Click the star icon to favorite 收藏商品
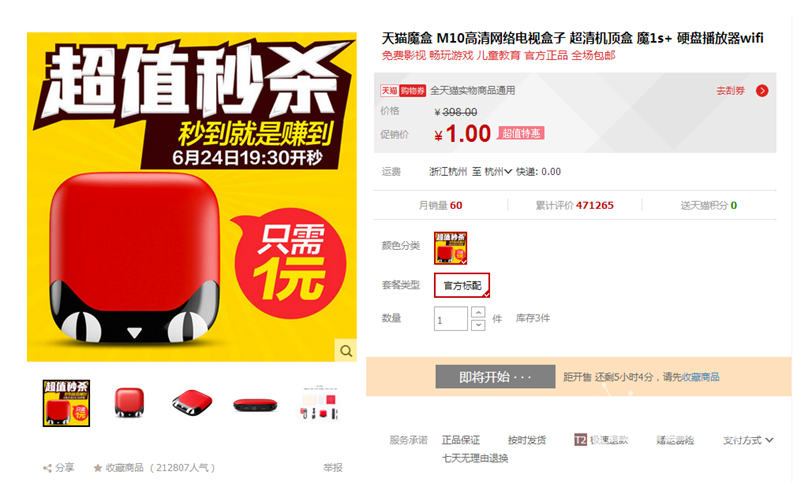 (97, 467)
